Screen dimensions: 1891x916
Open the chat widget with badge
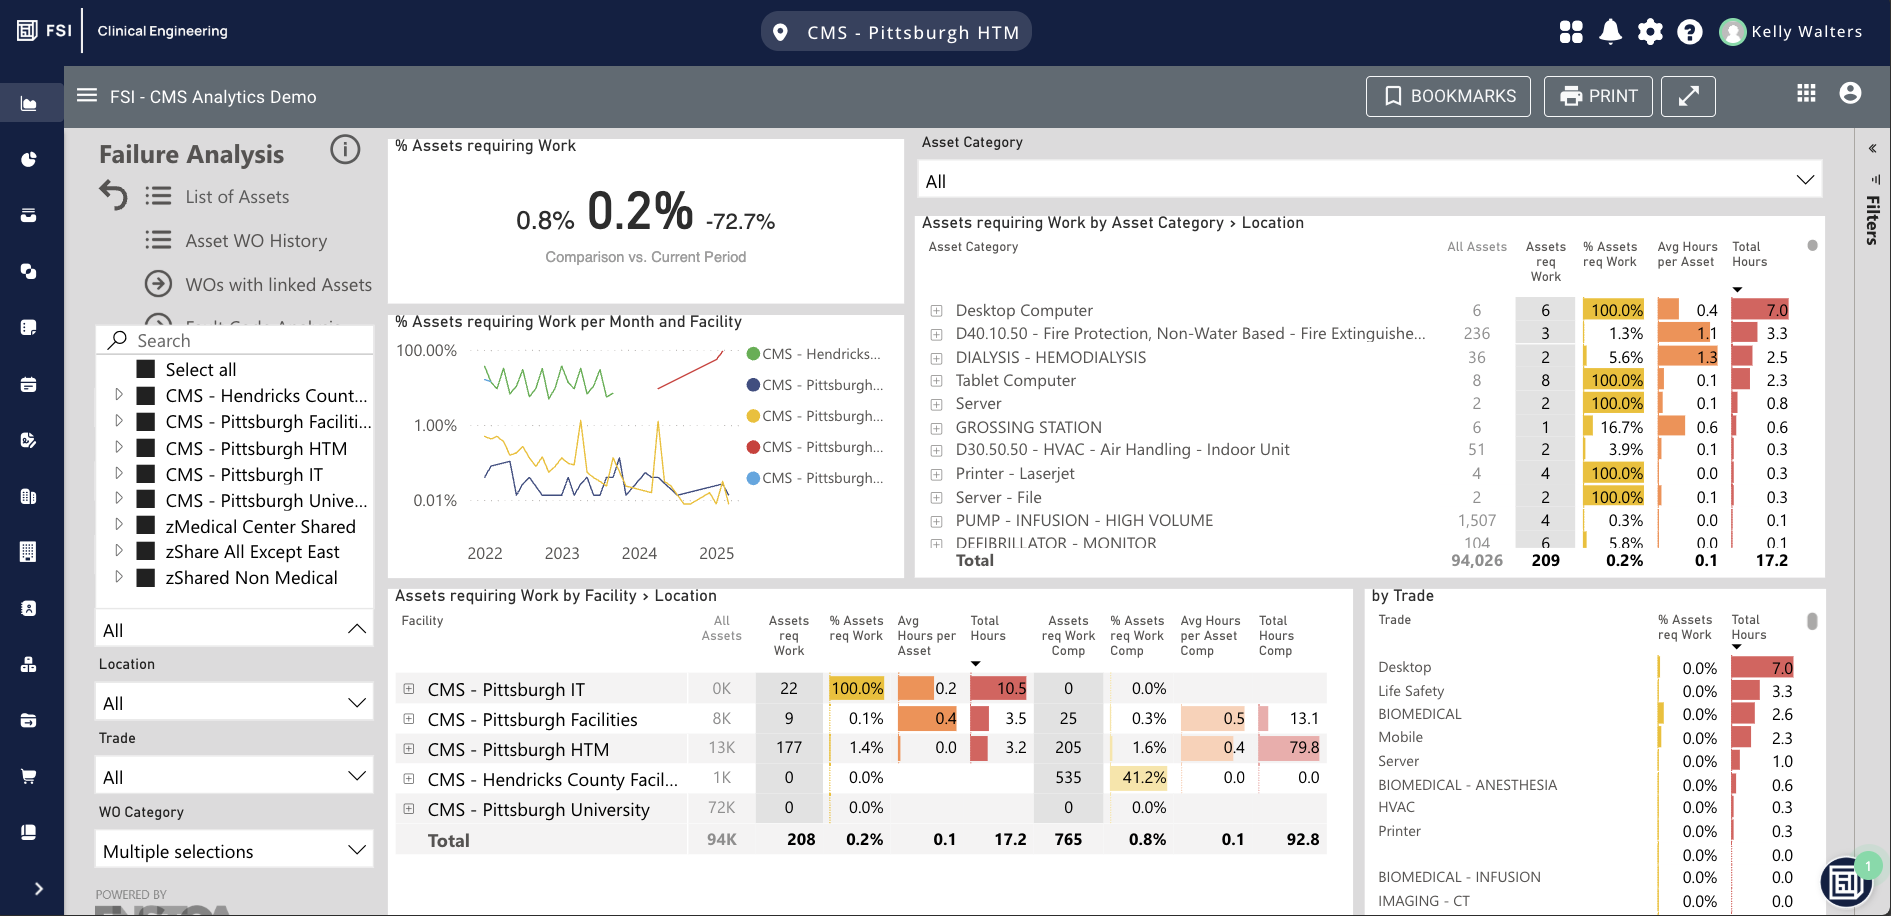[1846, 881]
